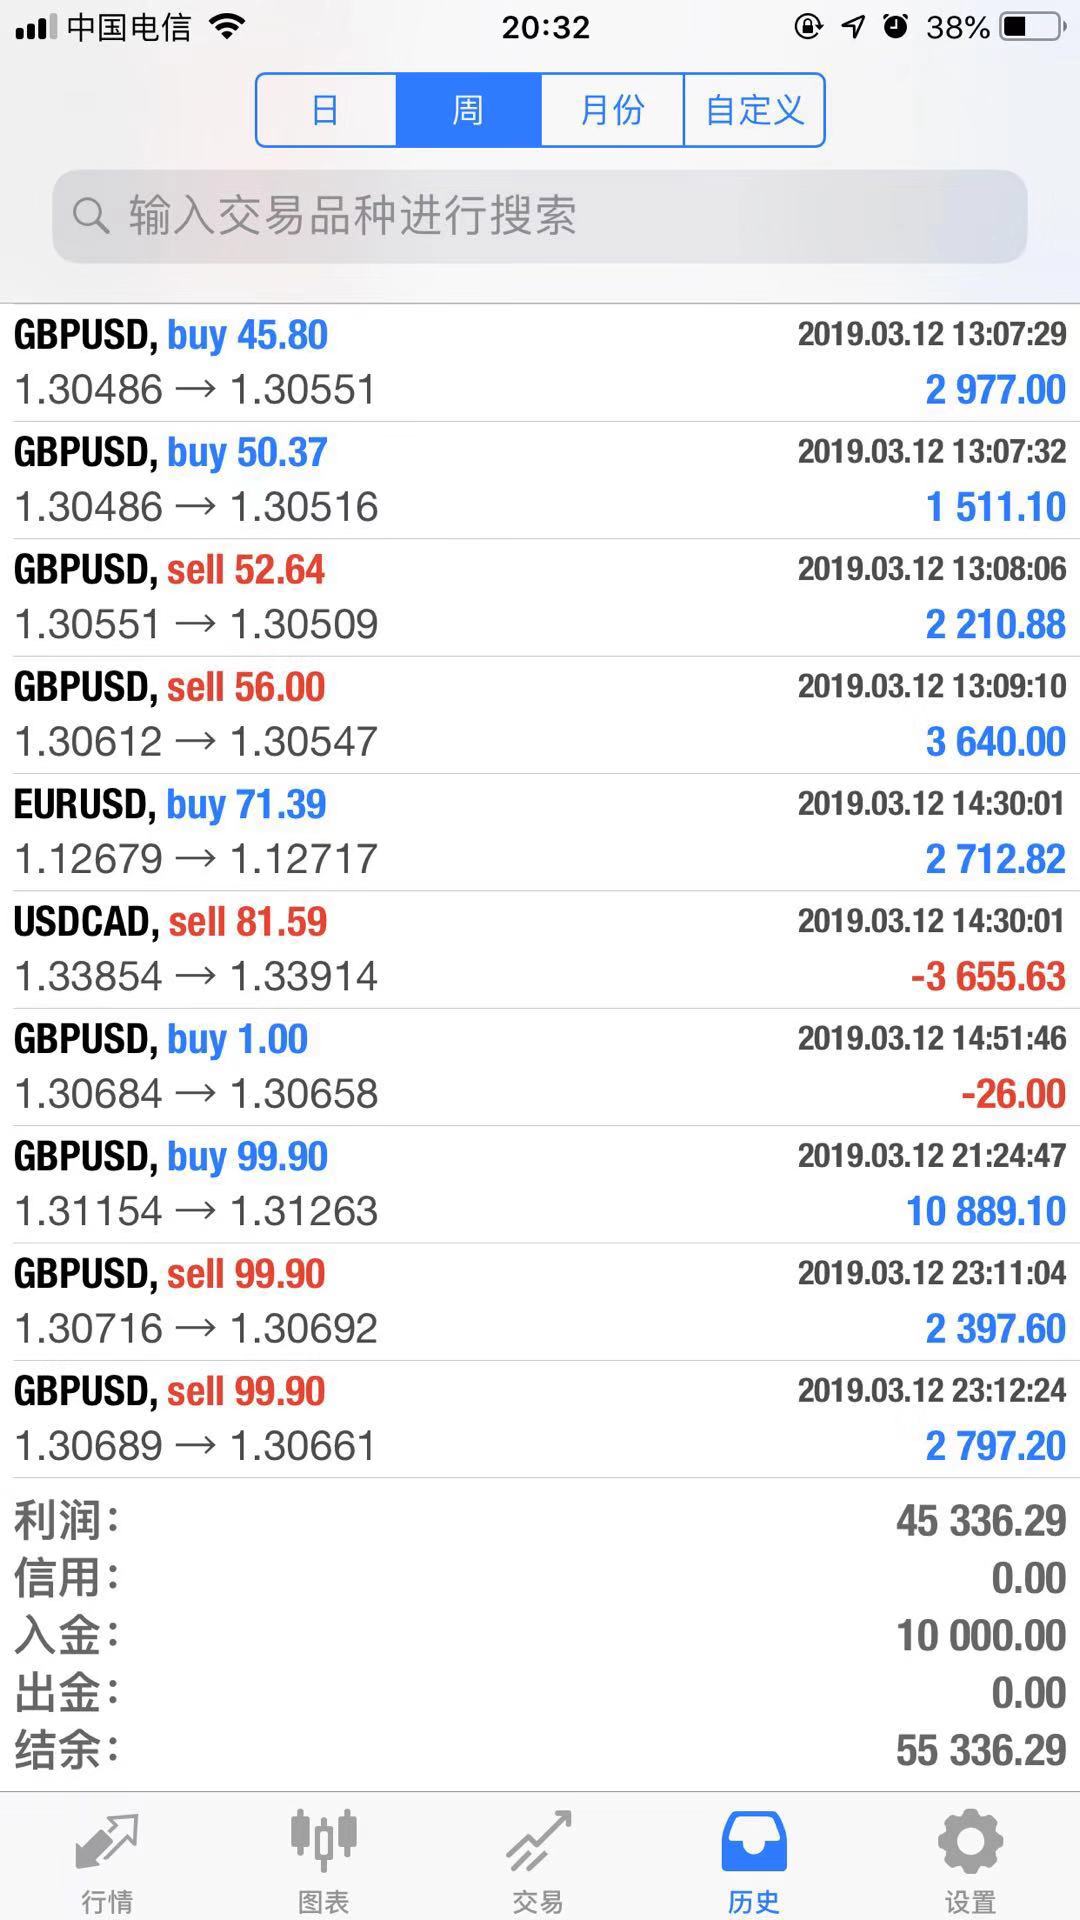
Task: Tap the 结余 balance summary line
Action: pos(540,1750)
